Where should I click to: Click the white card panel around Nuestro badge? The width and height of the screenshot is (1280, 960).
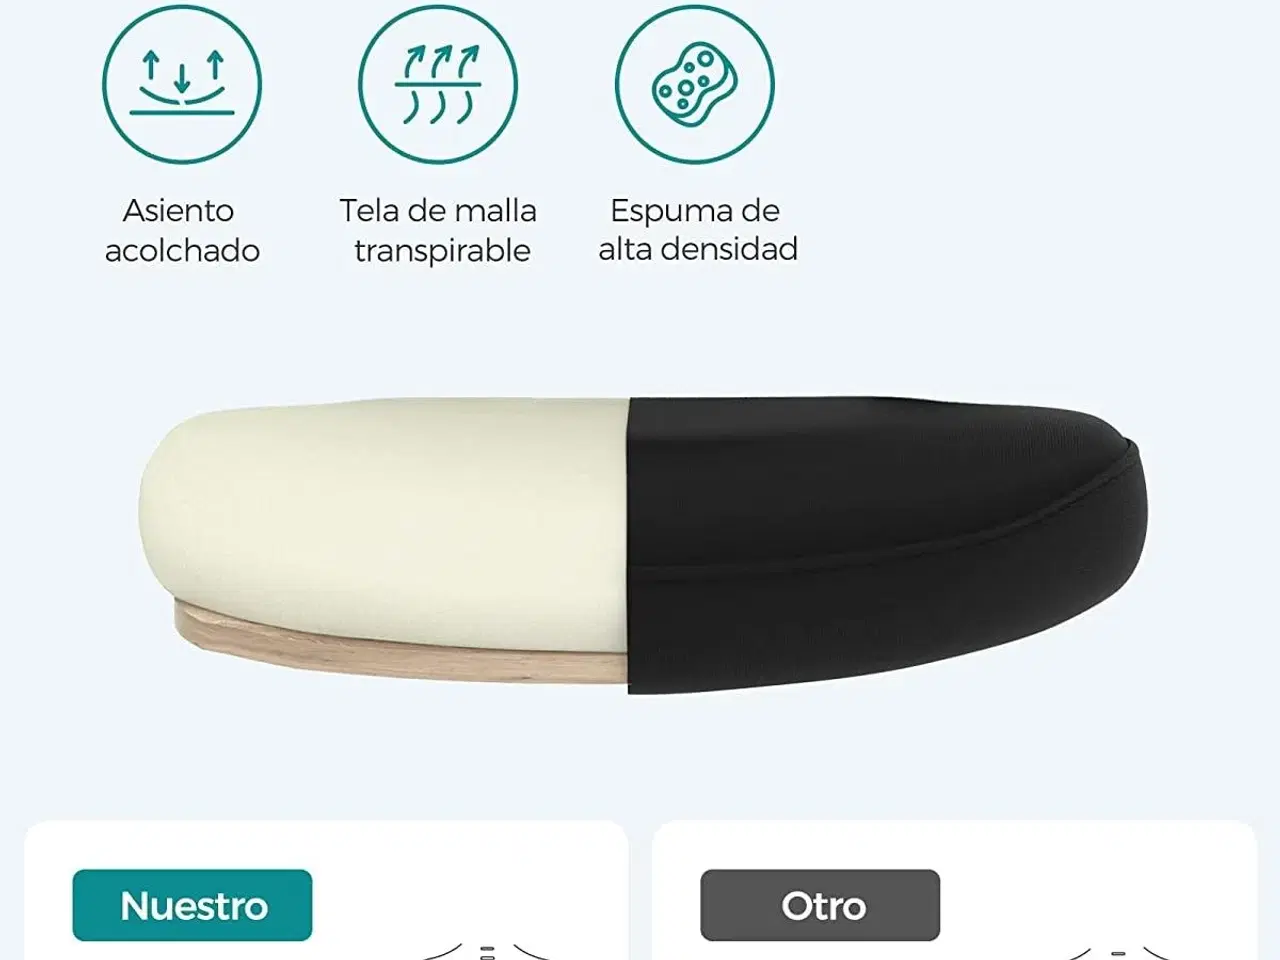(326, 890)
